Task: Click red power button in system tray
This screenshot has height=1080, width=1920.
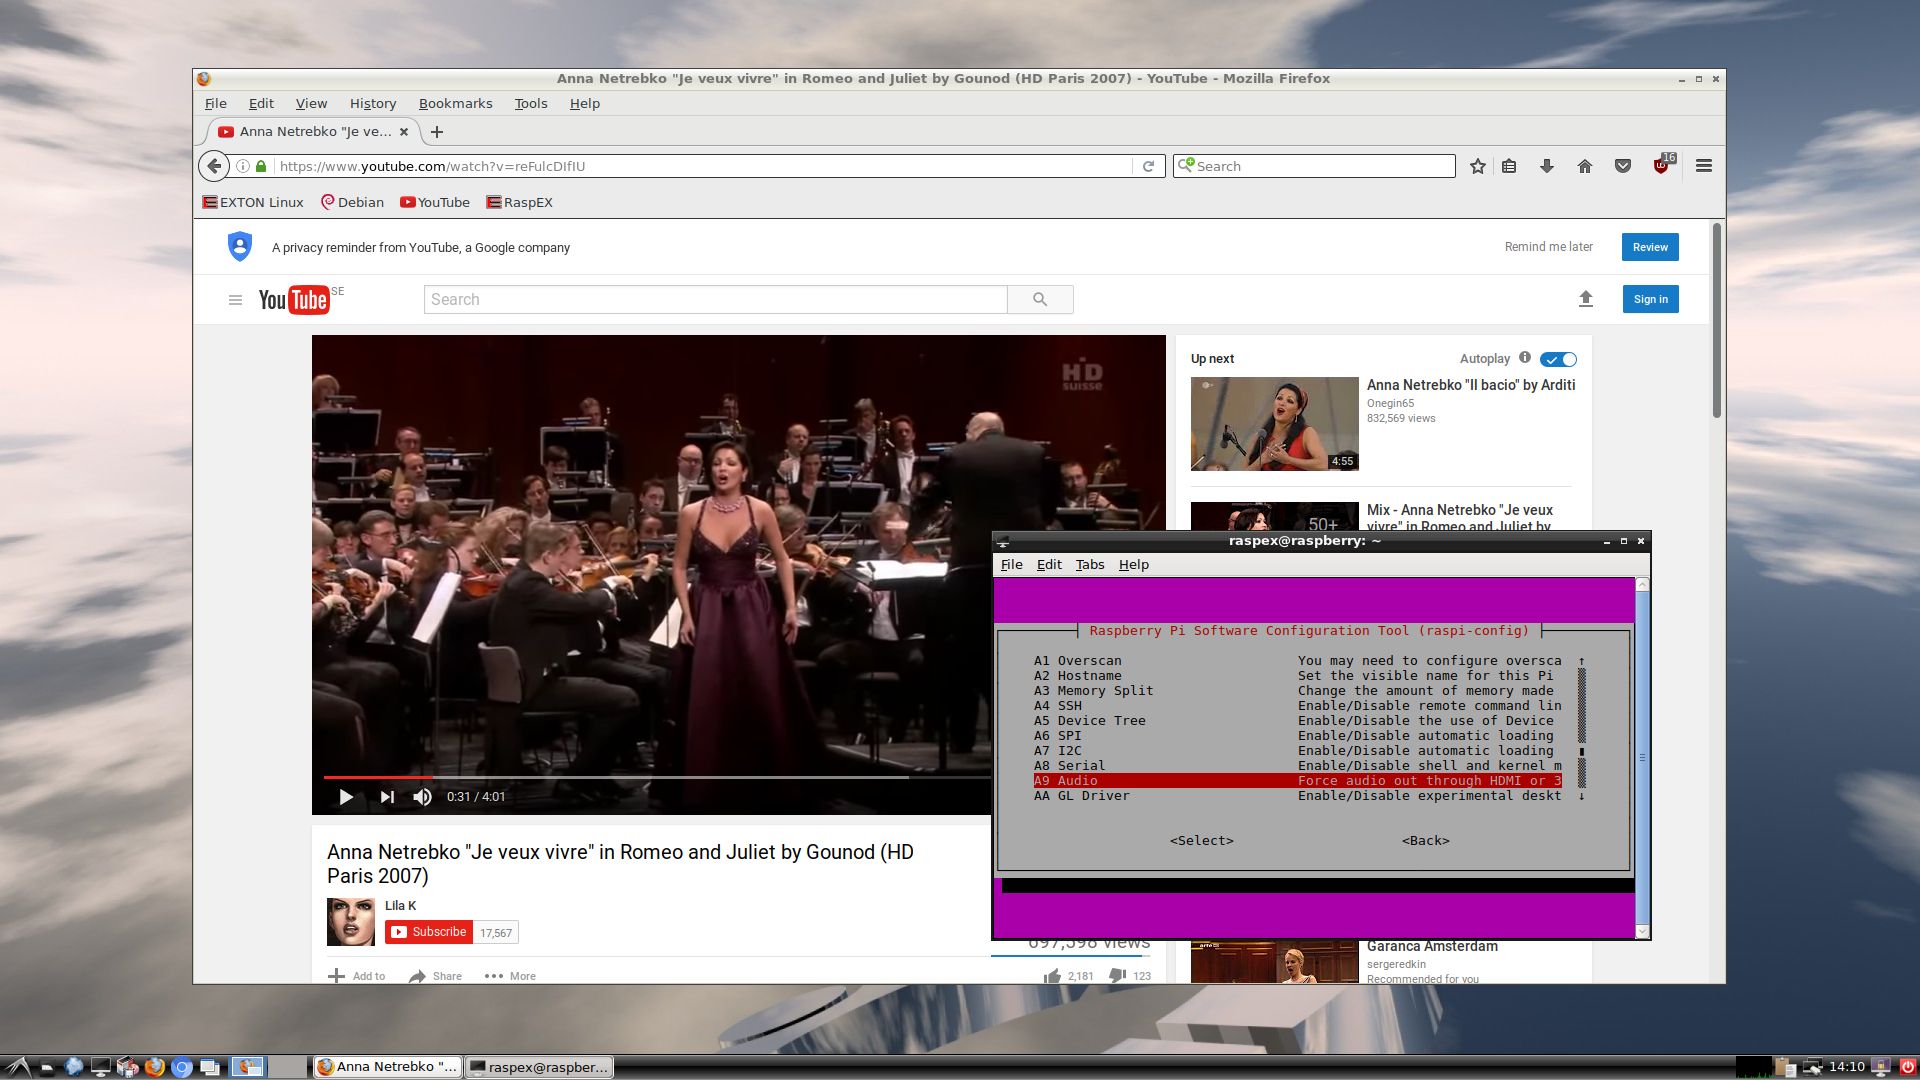Action: pos(1907,1067)
